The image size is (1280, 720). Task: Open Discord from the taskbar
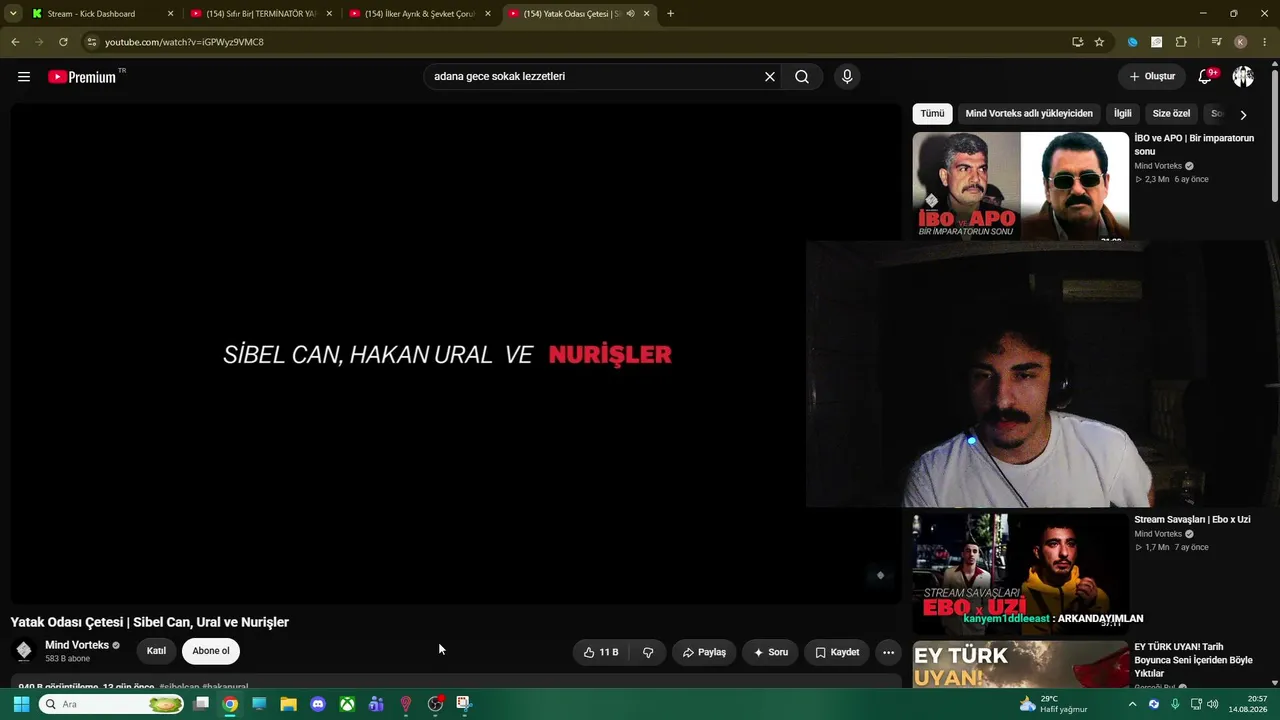tap(318, 704)
